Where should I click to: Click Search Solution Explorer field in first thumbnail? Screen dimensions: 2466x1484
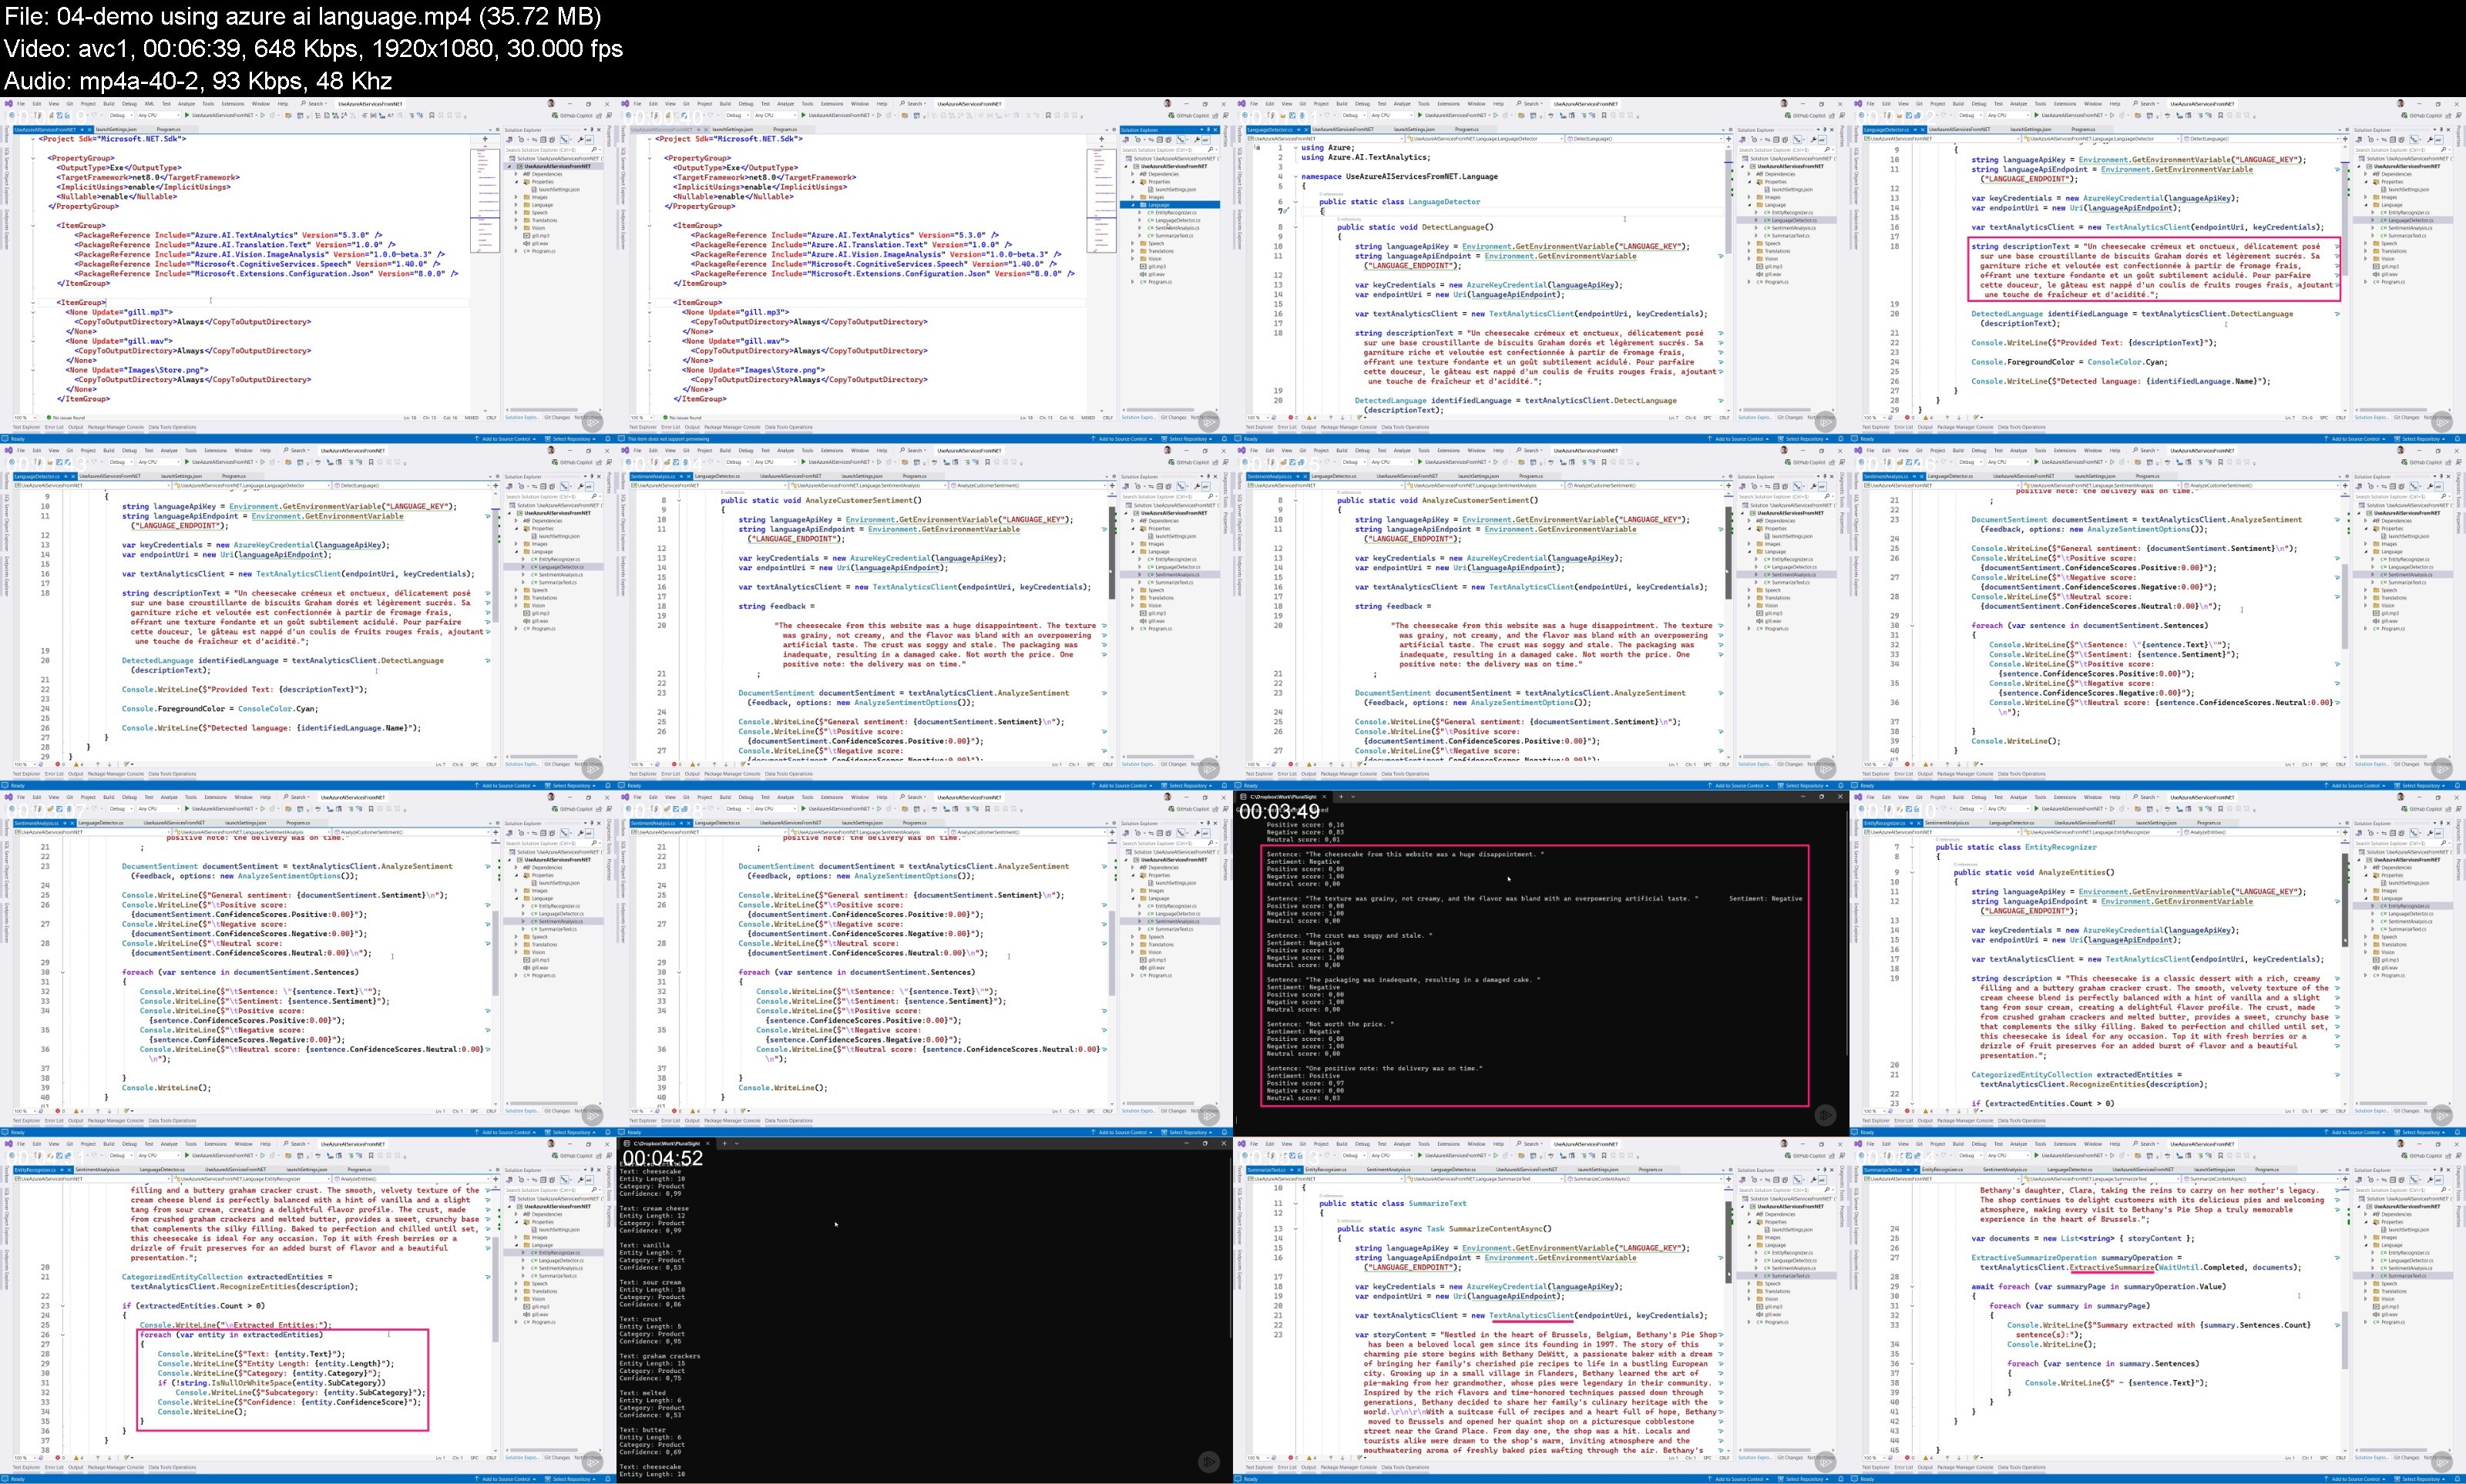coord(542,150)
